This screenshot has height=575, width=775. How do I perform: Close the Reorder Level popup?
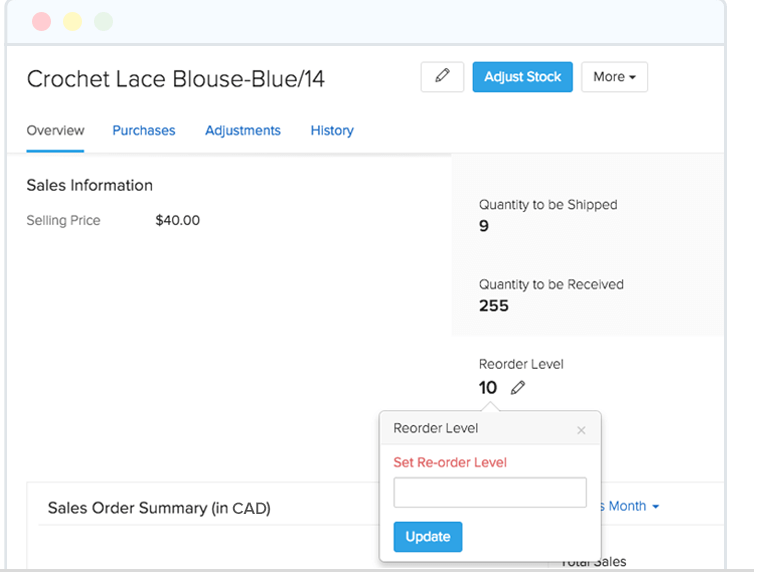581,430
